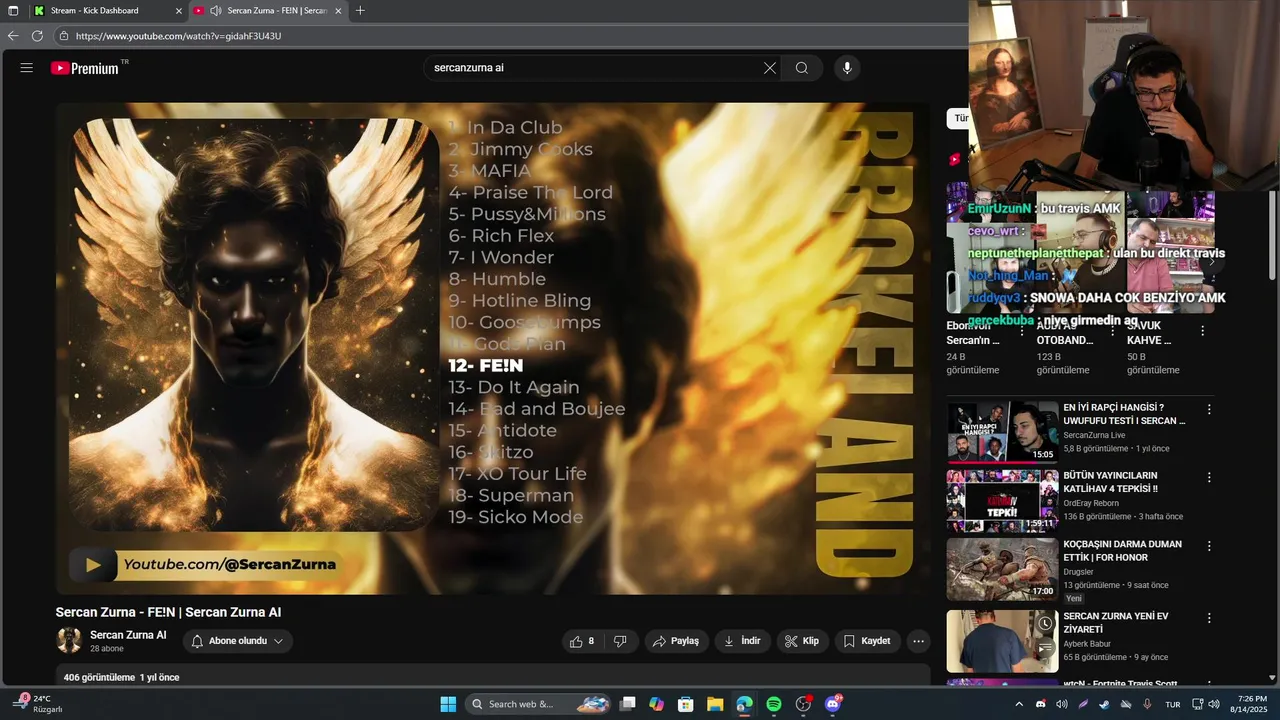The image size is (1280, 720).
Task: Open video titled KOÇBAŞINI DARMA DUMAN ETTİK
Action: point(1122,551)
